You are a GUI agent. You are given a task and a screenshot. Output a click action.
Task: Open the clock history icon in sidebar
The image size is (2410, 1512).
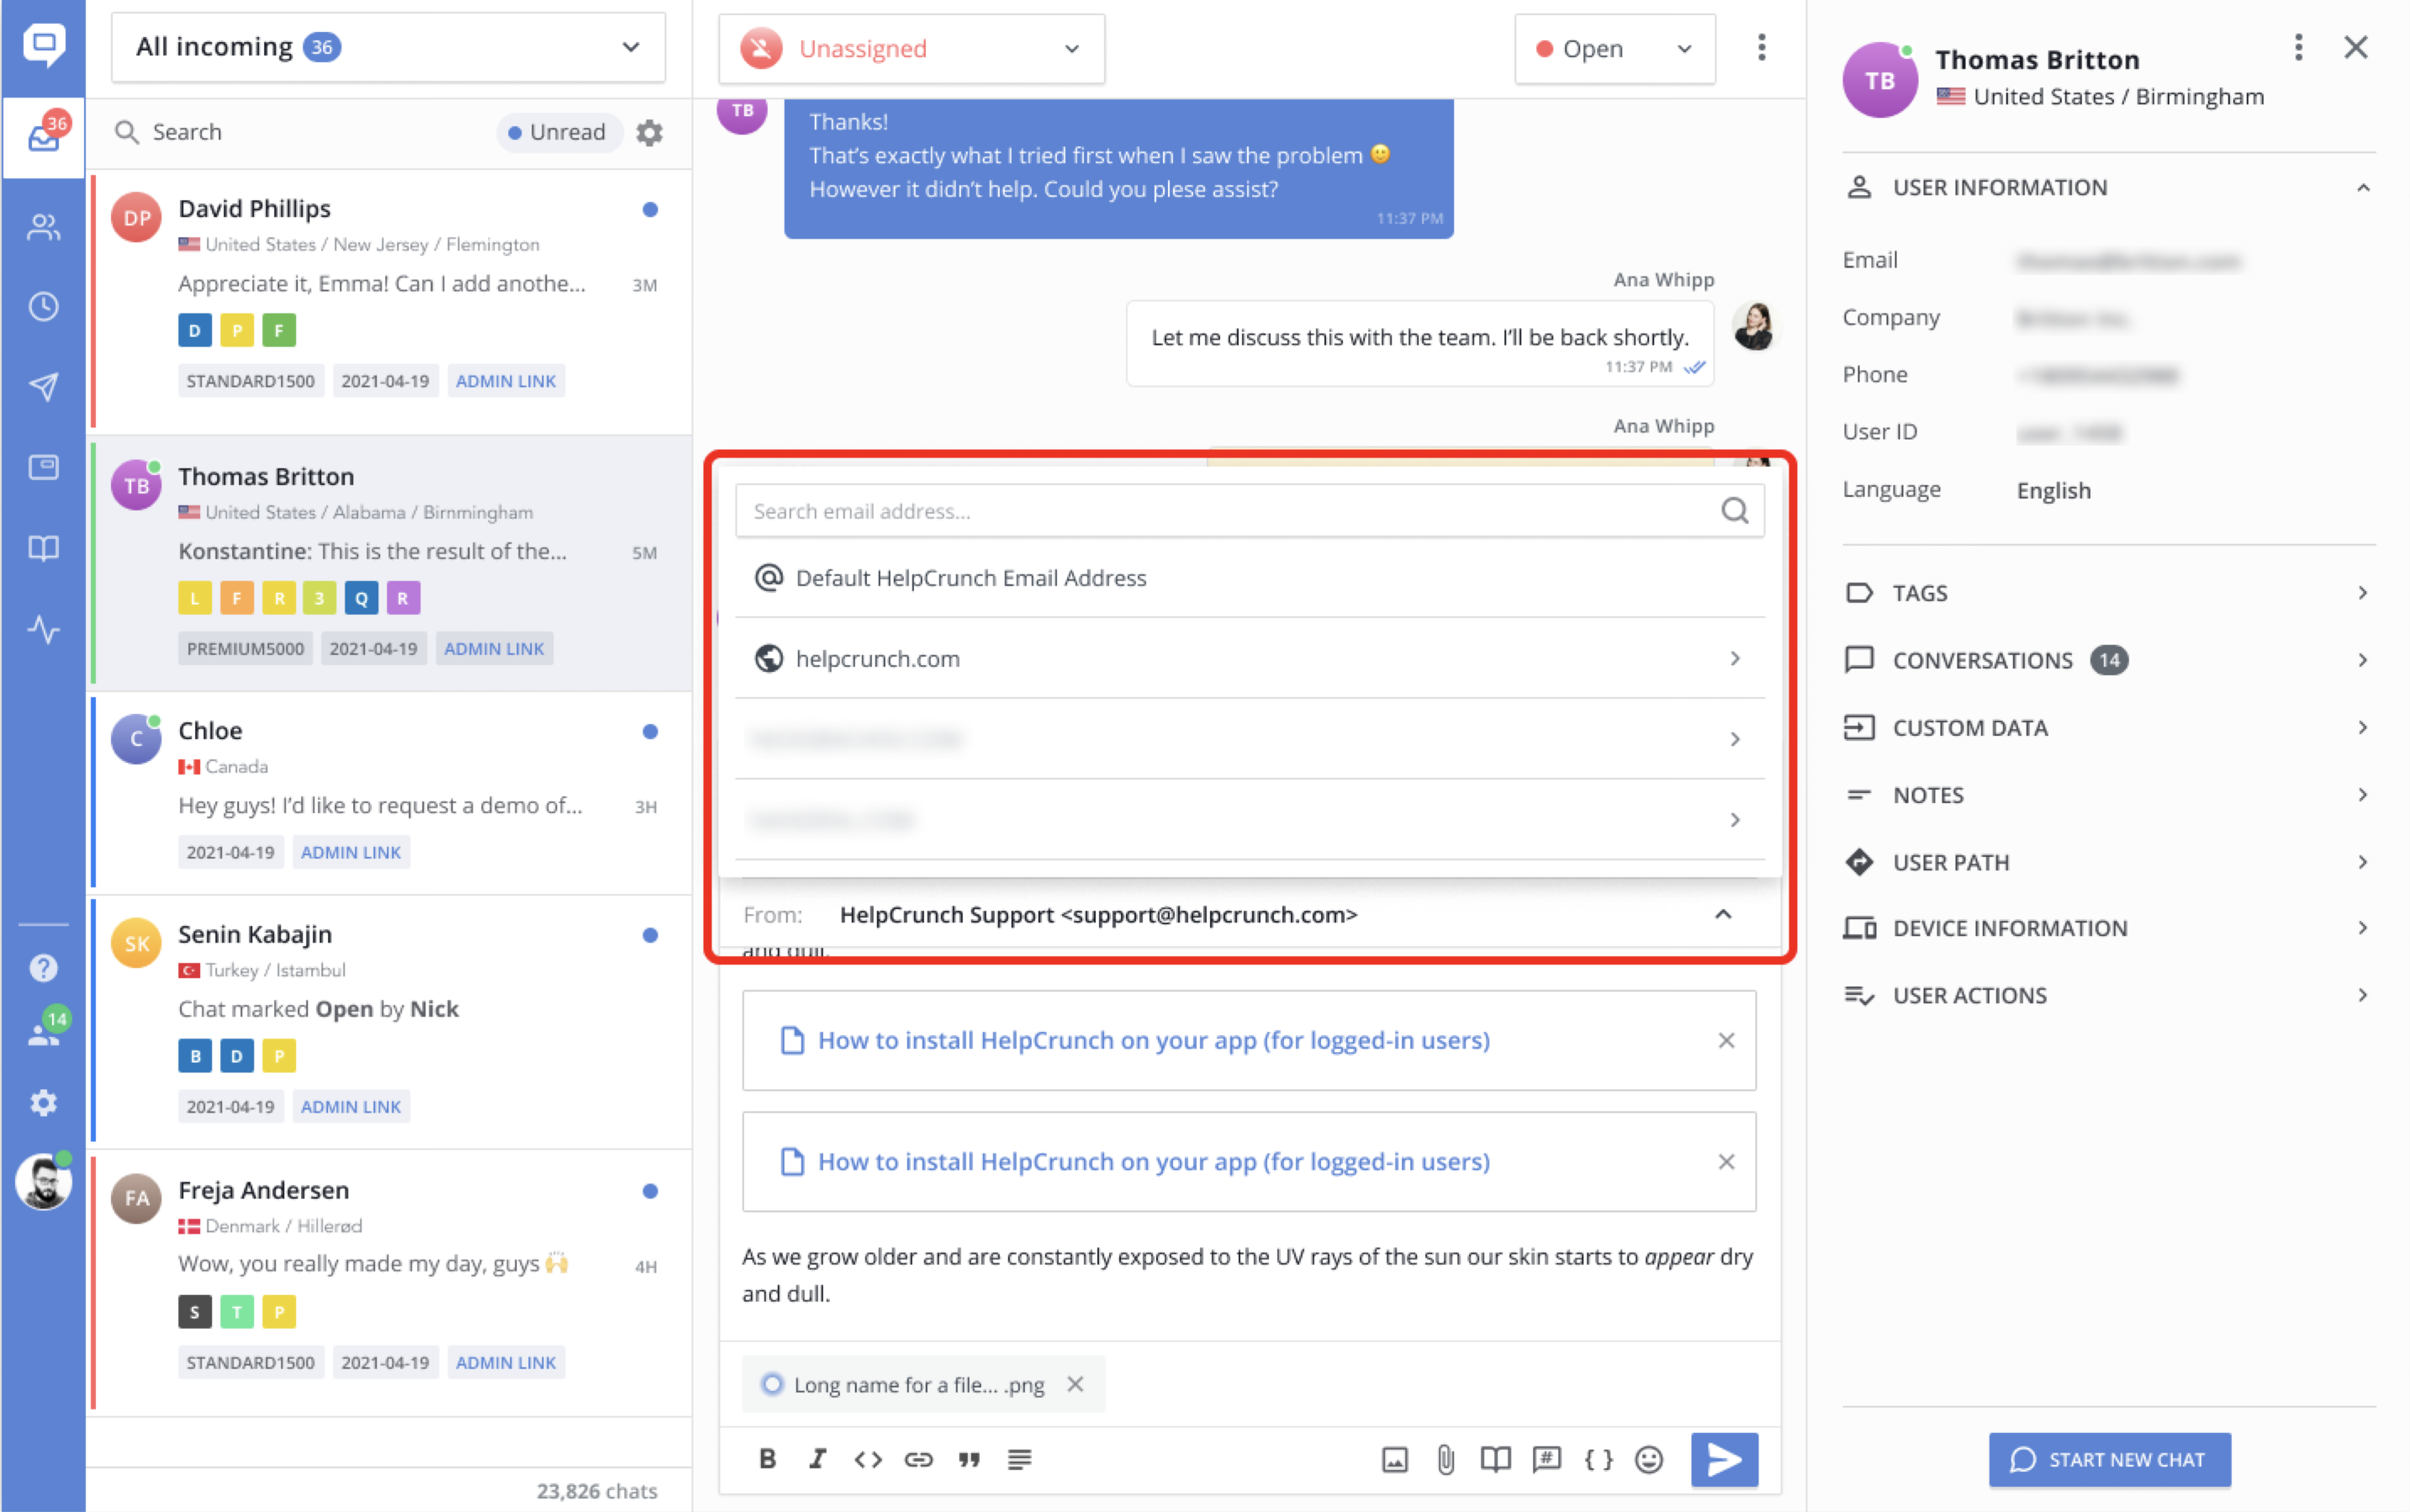click(x=44, y=307)
